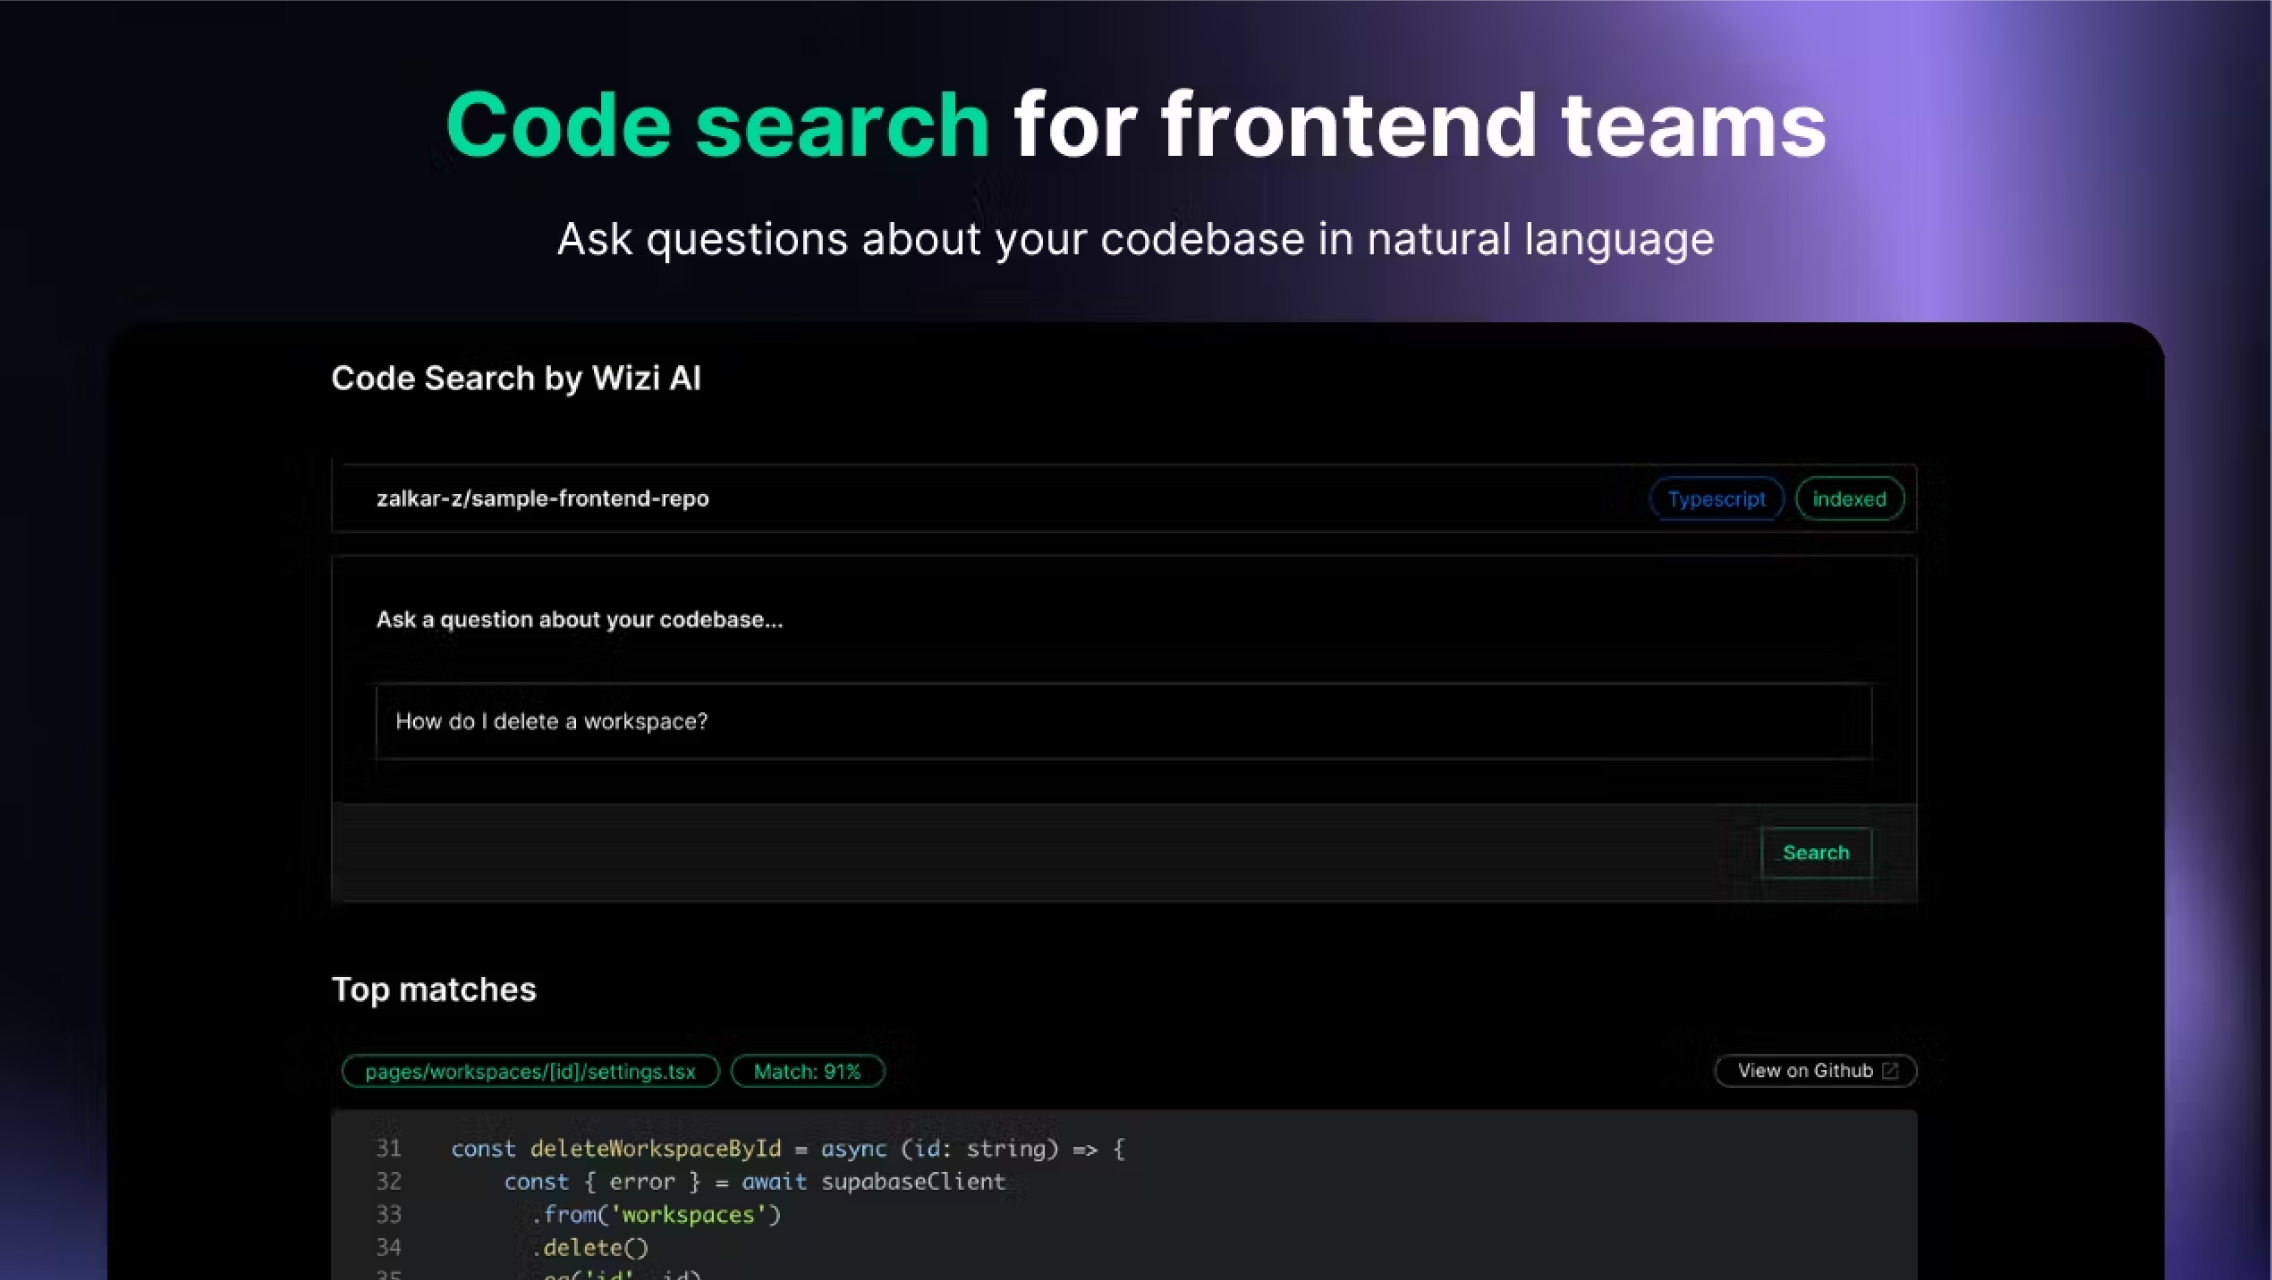This screenshot has height=1280, width=2272.
Task: Click the repo label zalkar-z/sample-frontend-repo
Action: click(543, 498)
